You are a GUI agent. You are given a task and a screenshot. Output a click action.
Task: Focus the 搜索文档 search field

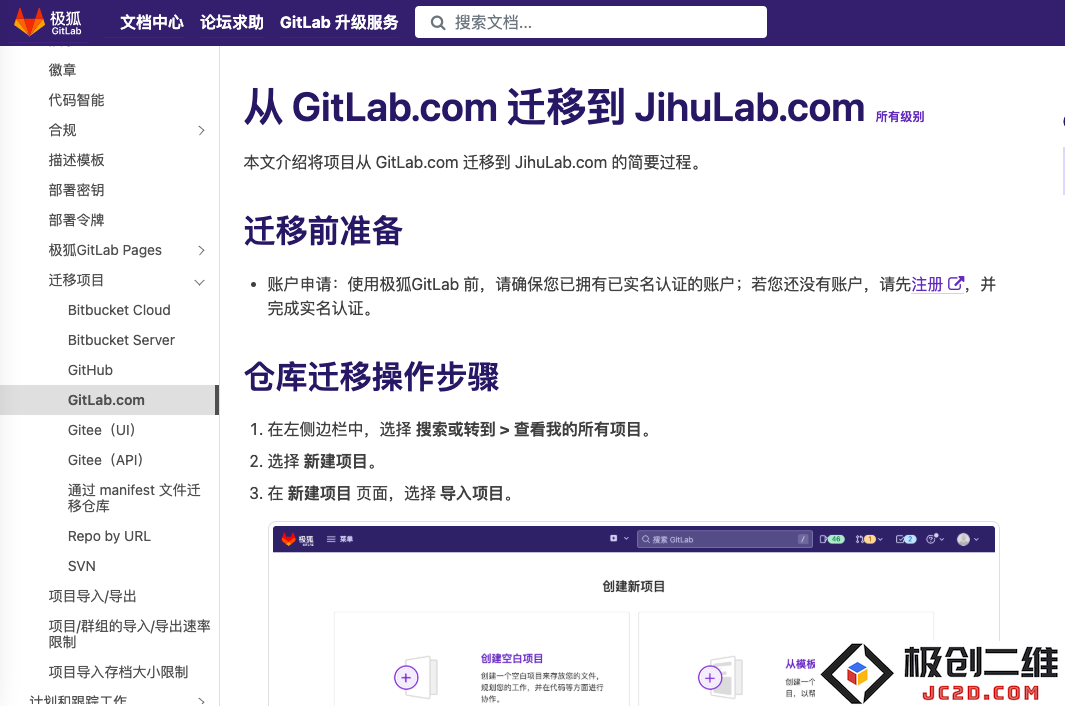pos(591,22)
